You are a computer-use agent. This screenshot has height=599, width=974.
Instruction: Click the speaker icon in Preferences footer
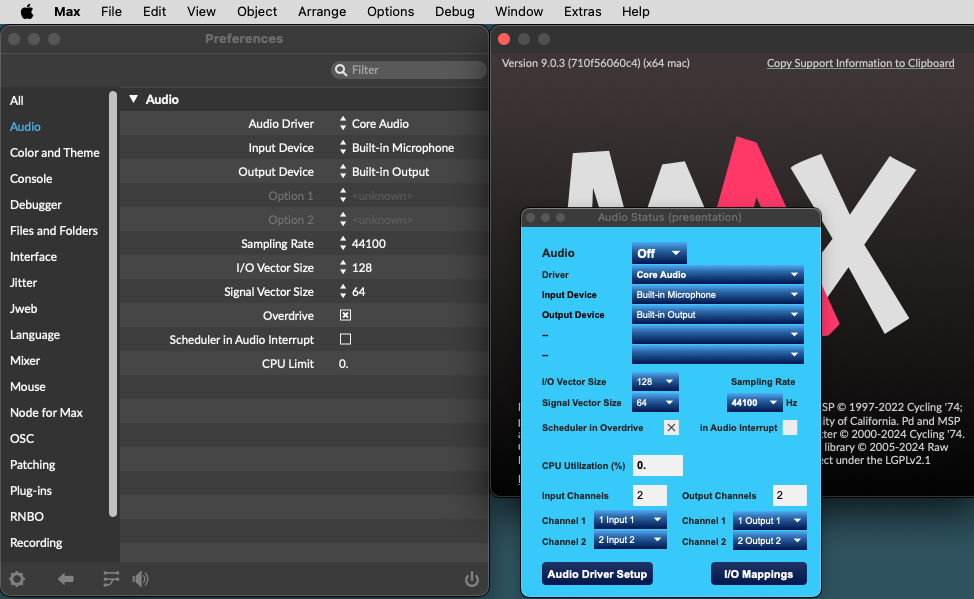click(140, 579)
